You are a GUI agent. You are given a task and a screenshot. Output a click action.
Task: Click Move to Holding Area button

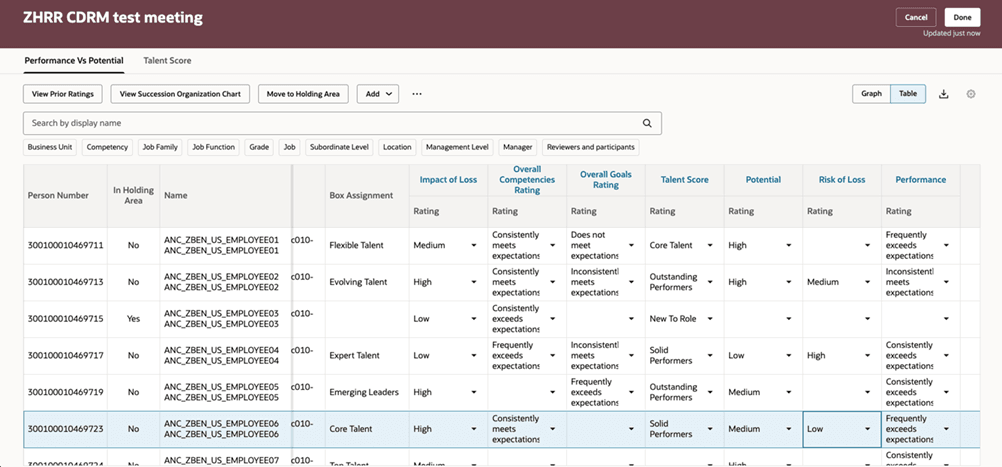tap(304, 94)
